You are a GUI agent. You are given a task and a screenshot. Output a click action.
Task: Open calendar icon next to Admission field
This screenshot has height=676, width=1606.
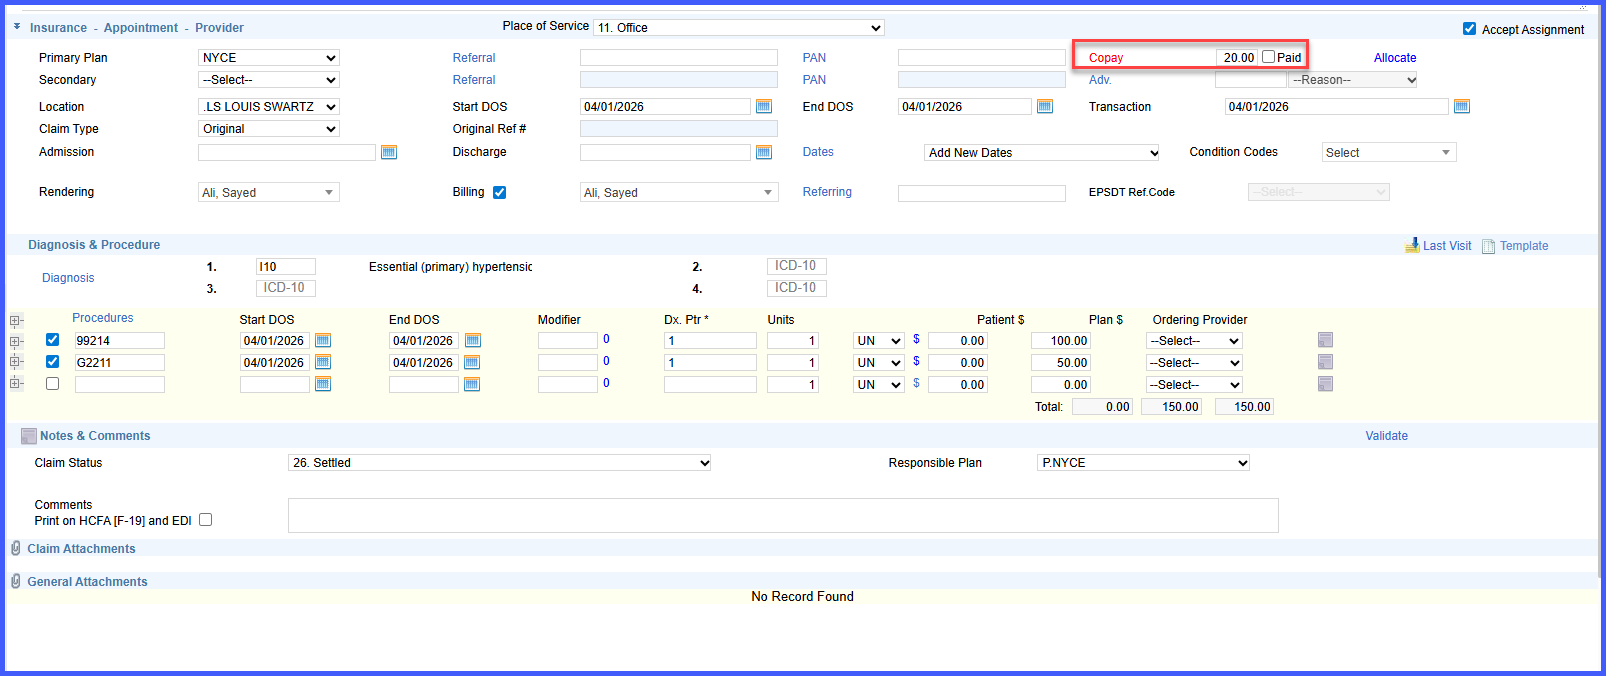389,152
